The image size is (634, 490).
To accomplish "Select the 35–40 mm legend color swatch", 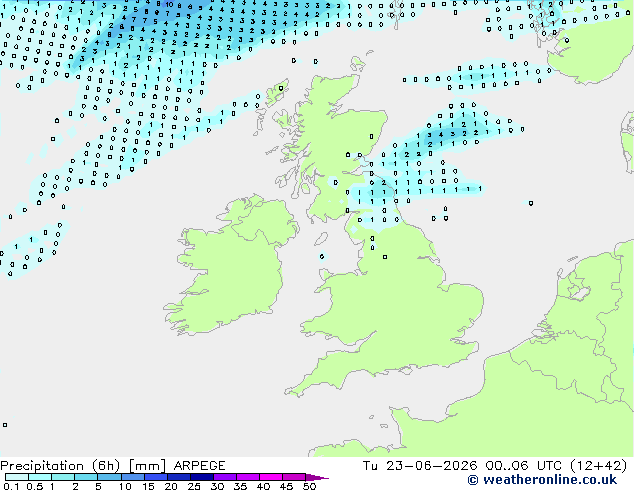I will [x=247, y=477].
